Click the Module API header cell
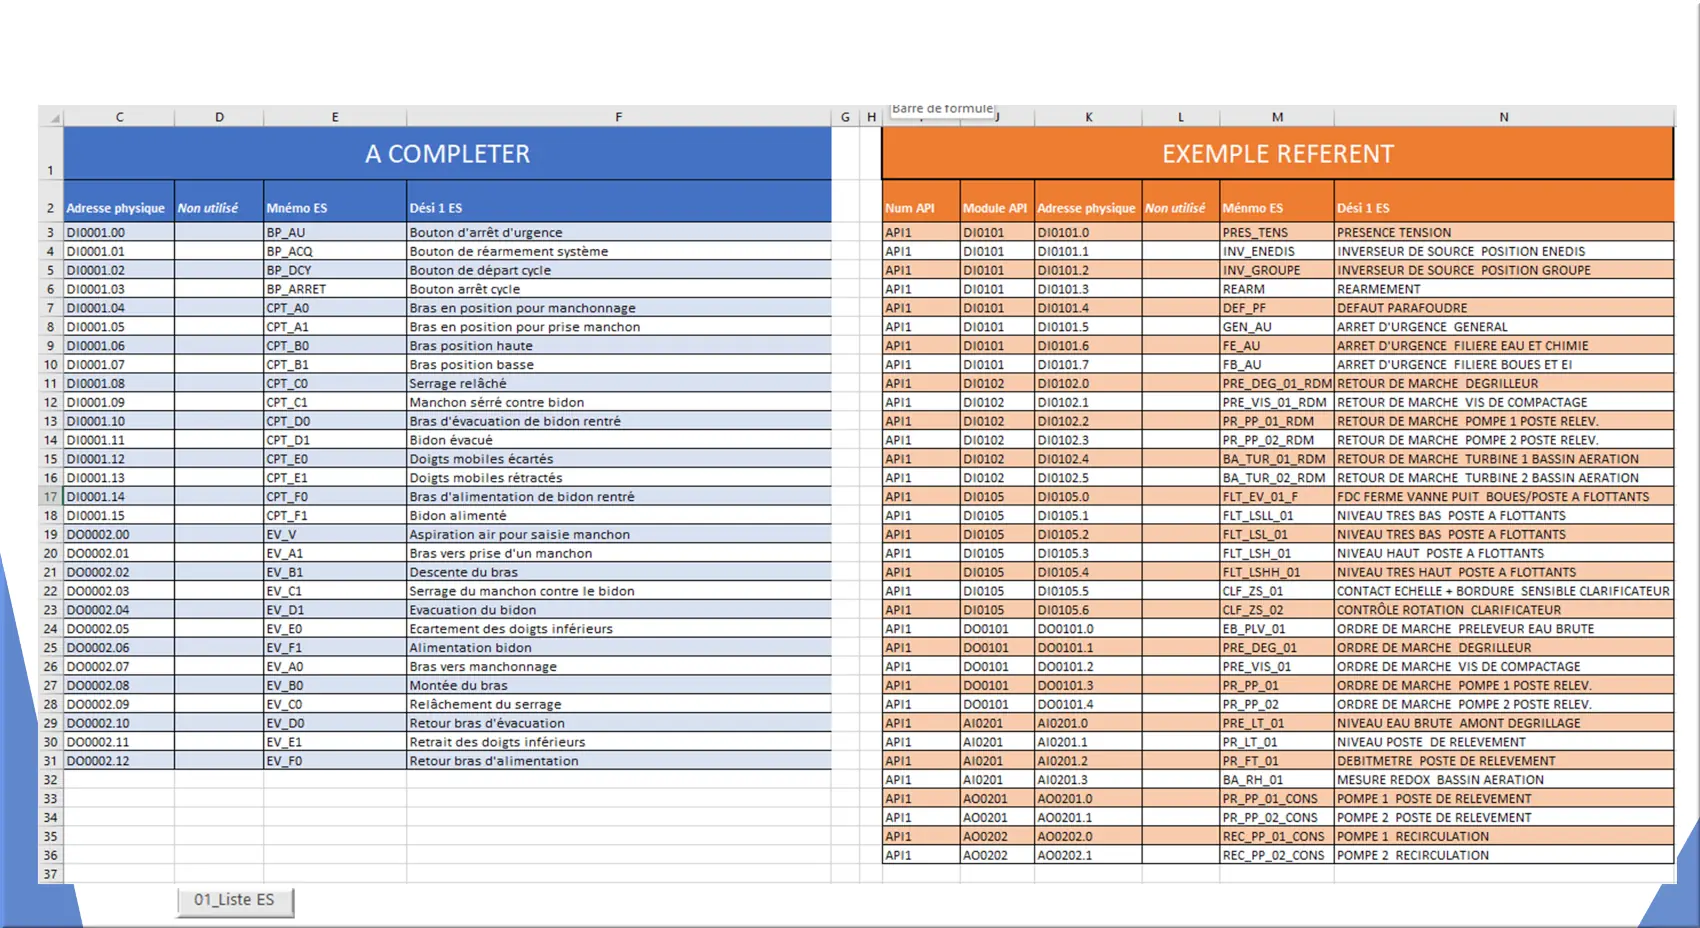Screen dimensions: 1700x928 tap(996, 208)
